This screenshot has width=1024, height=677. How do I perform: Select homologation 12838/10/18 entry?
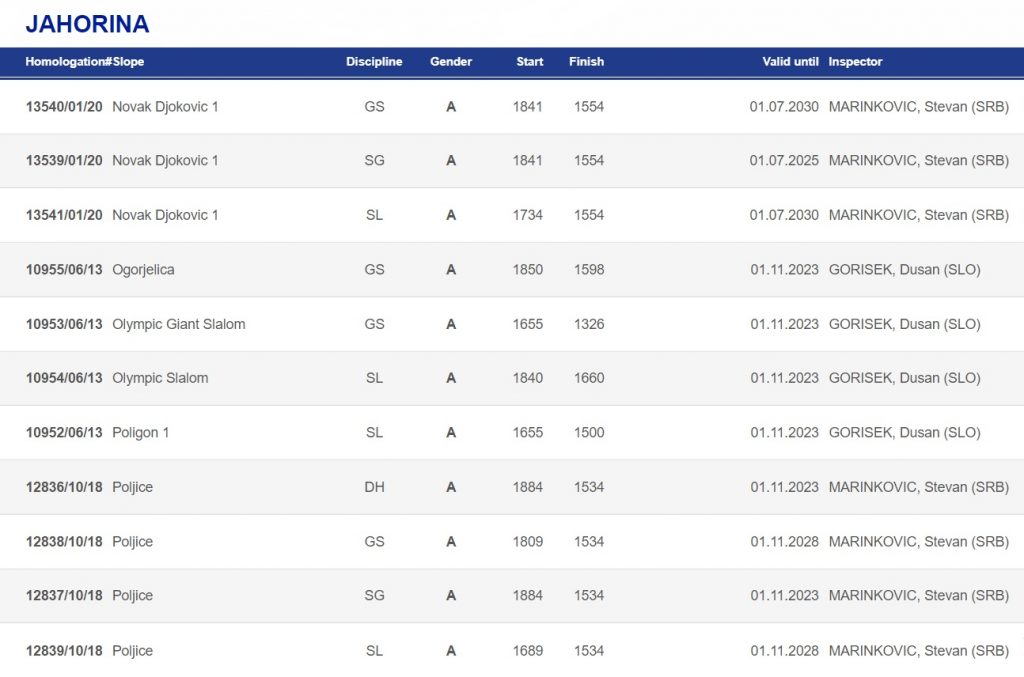click(x=64, y=542)
